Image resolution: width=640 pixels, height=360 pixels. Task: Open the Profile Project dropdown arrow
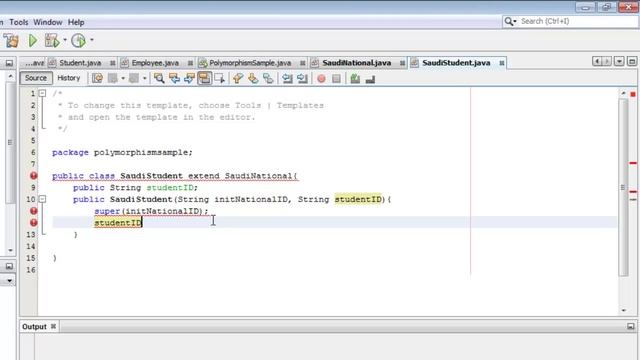coord(91,40)
